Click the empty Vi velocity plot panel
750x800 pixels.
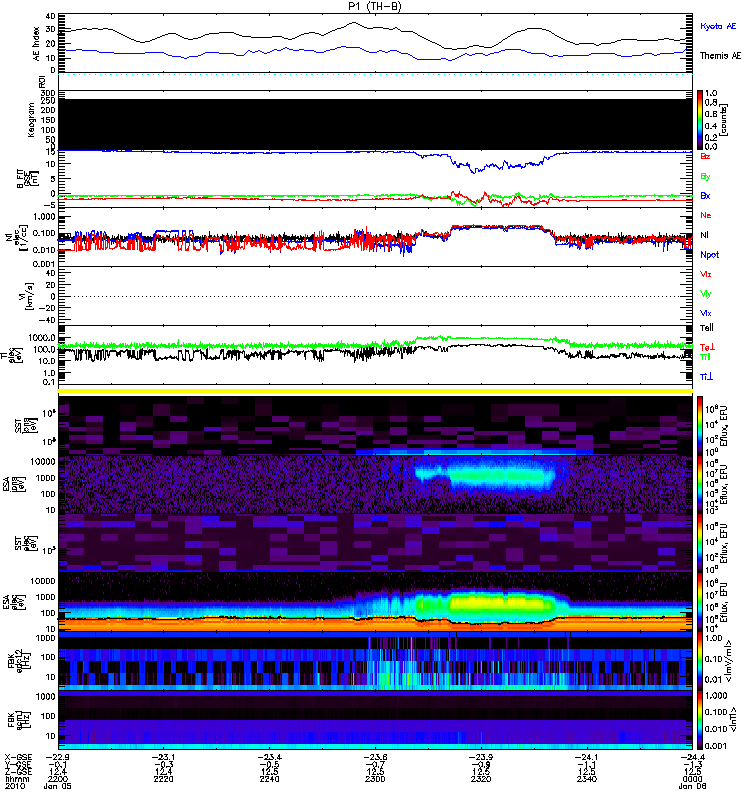pos(375,296)
